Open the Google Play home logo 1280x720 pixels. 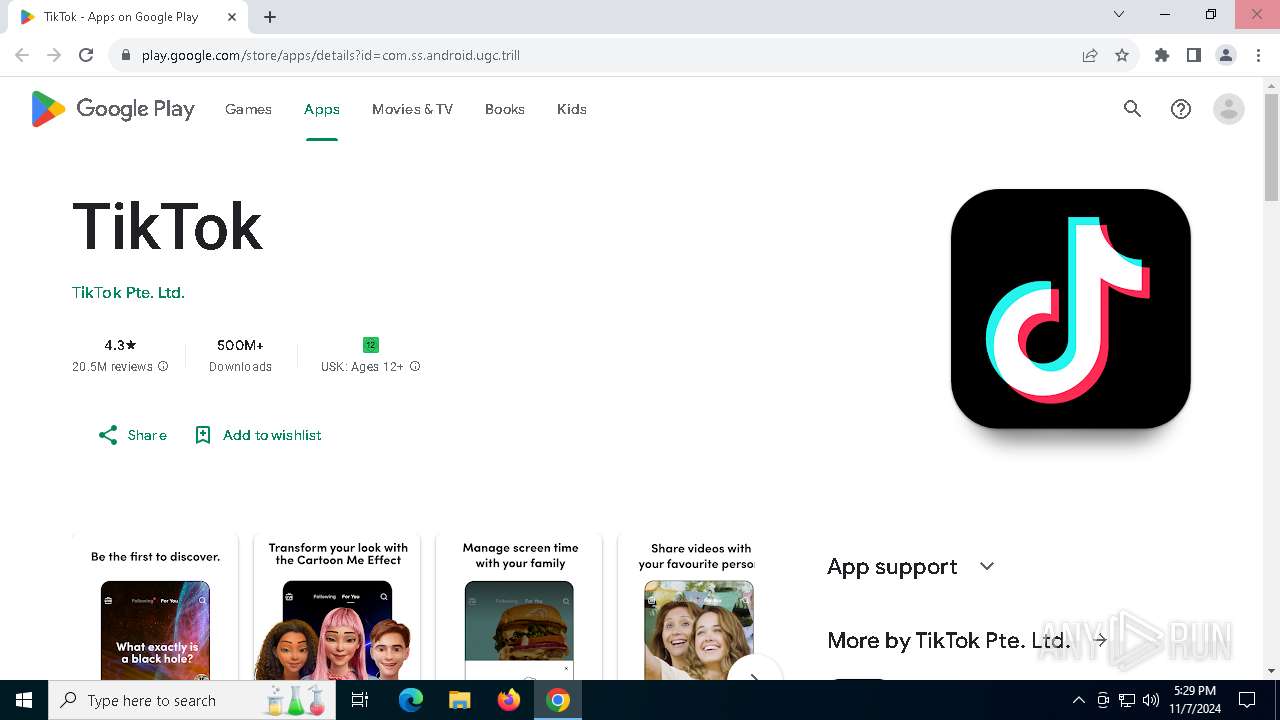(113, 109)
